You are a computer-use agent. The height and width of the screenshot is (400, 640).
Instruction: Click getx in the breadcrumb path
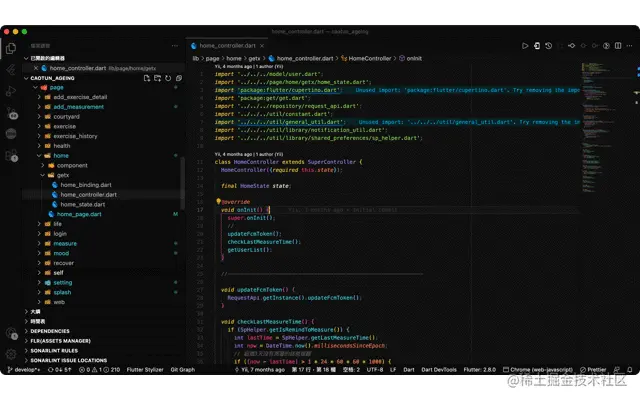[x=254, y=58]
